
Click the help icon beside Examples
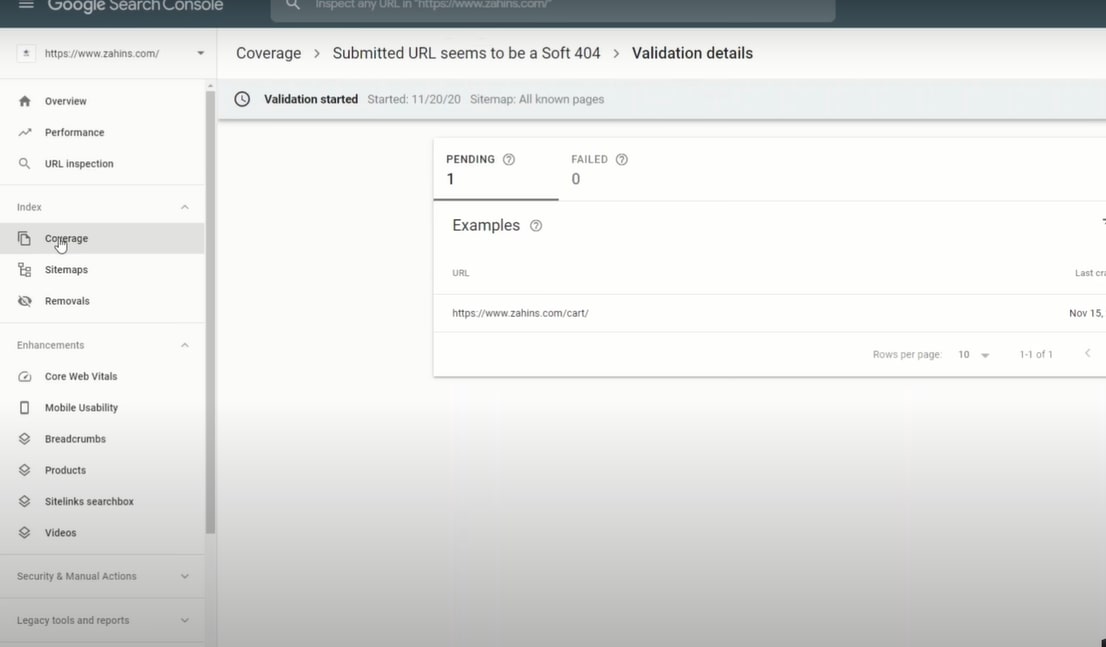[536, 226]
